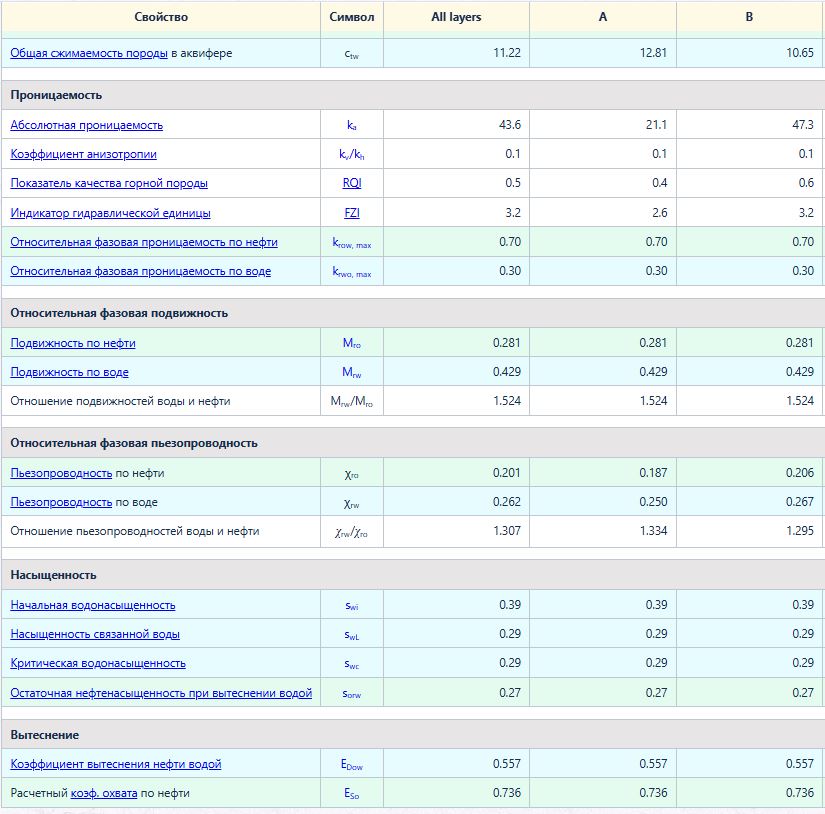825x814 pixels.
Task: Follow the Подвижность по воде link
Action: point(69,372)
